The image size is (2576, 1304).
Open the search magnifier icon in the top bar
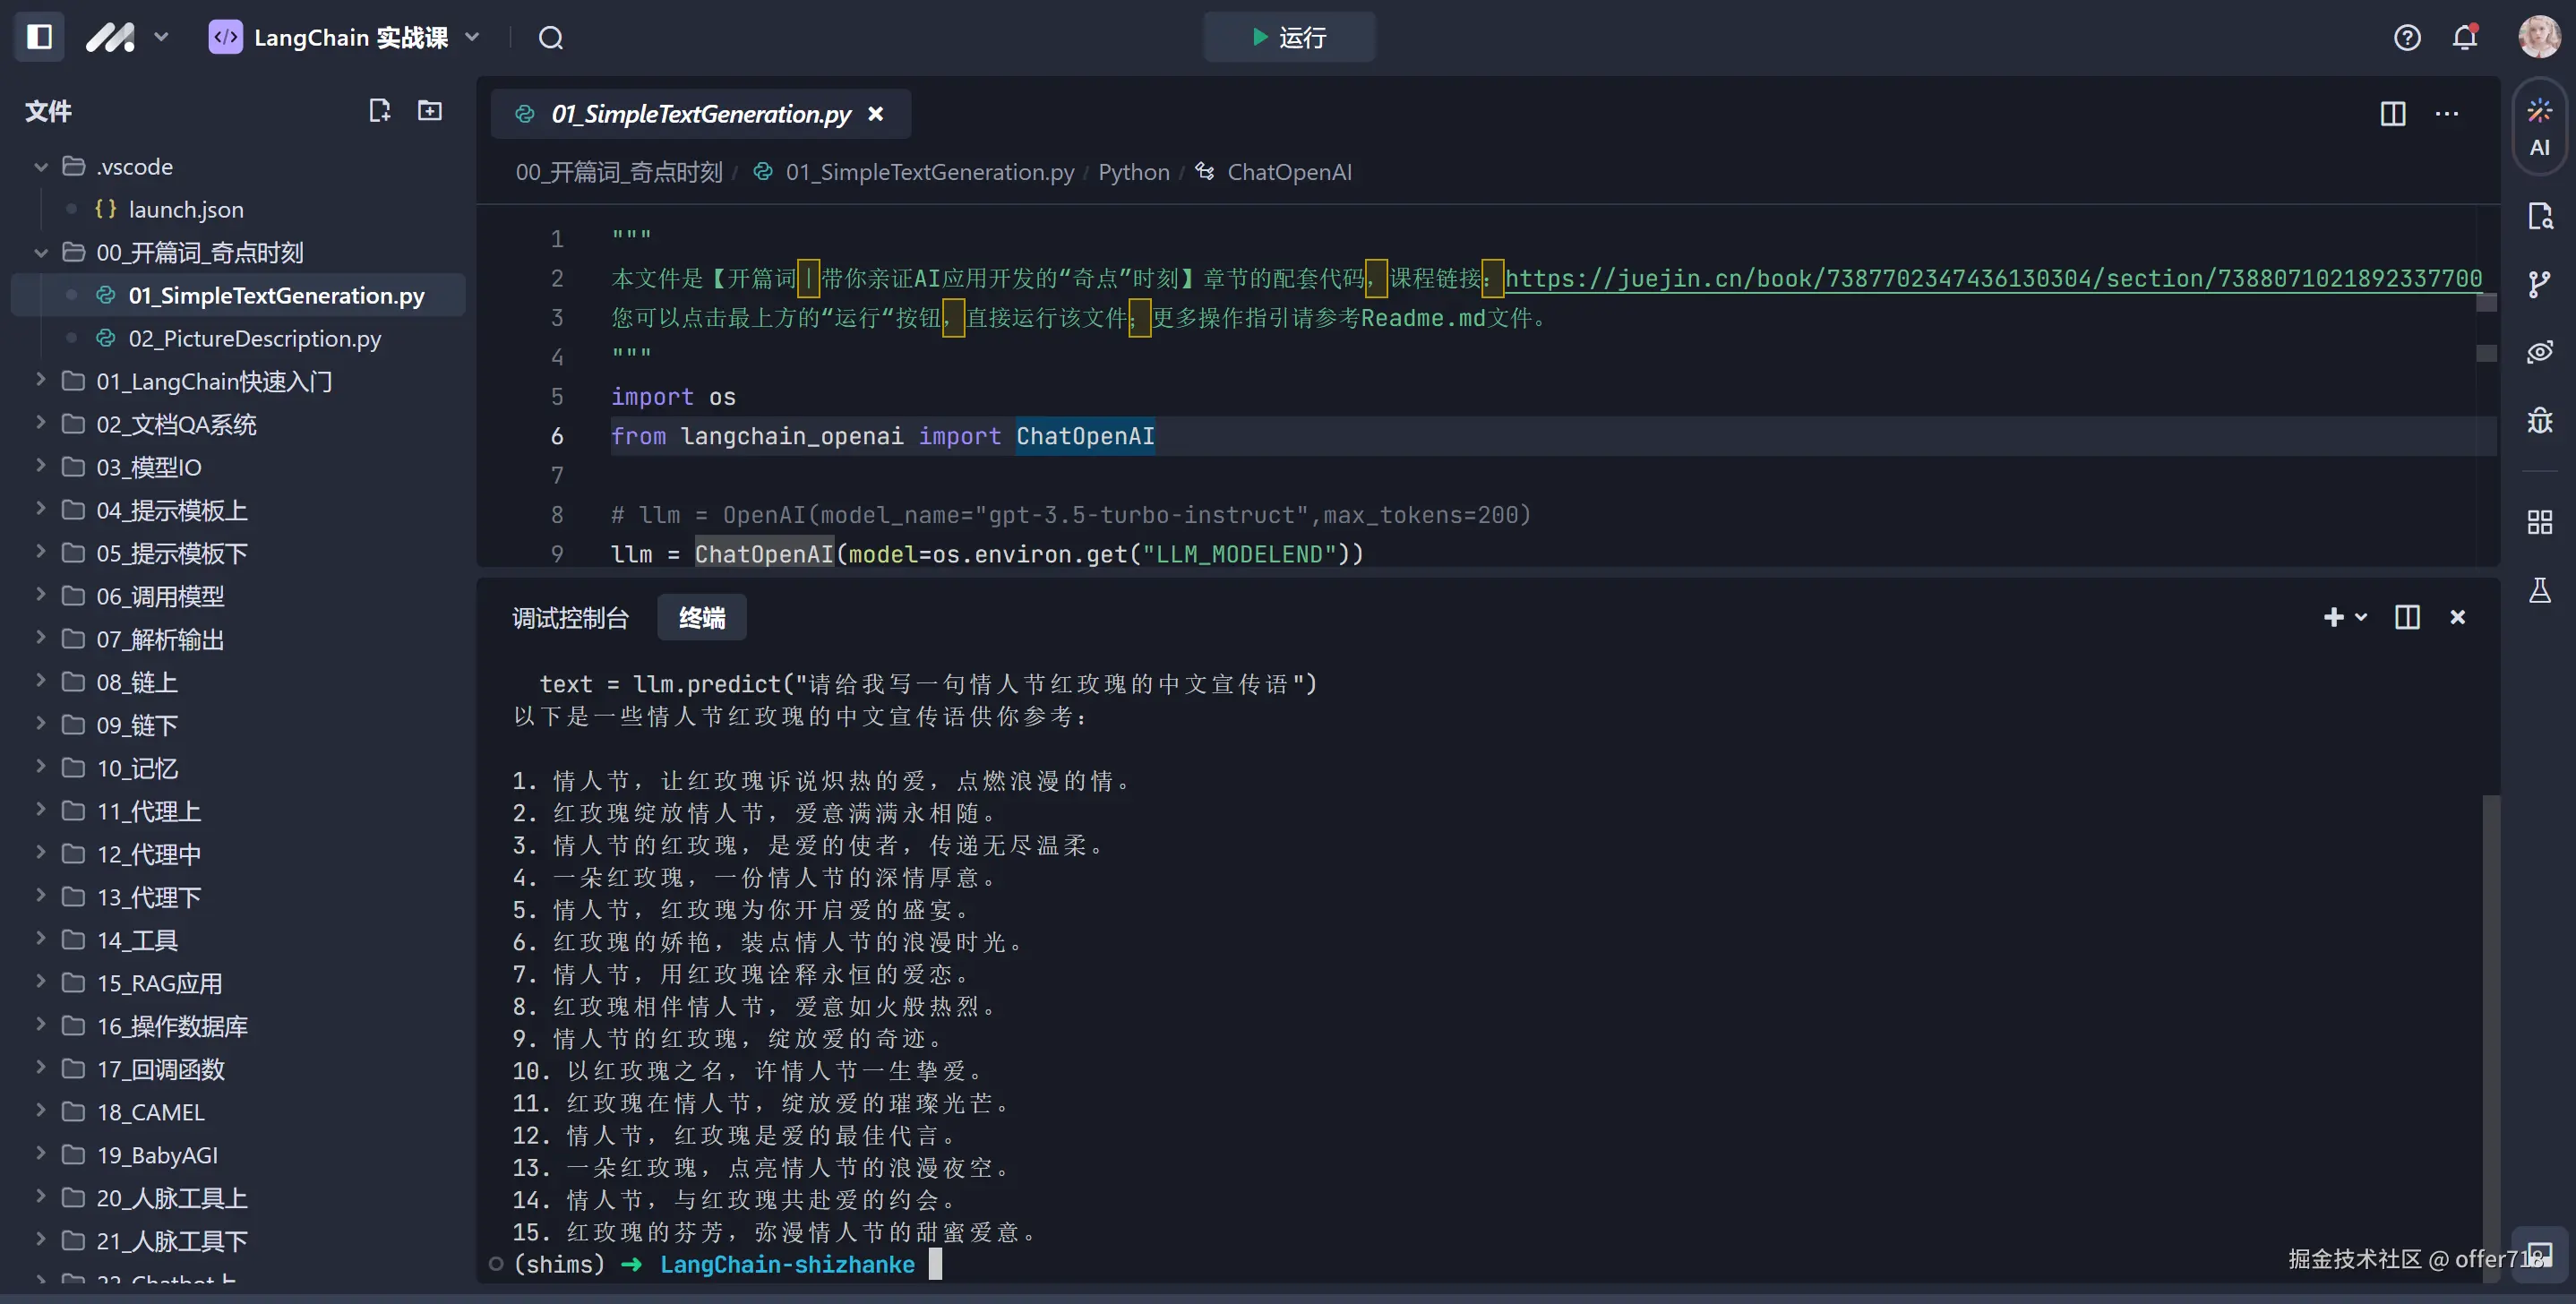551,38
